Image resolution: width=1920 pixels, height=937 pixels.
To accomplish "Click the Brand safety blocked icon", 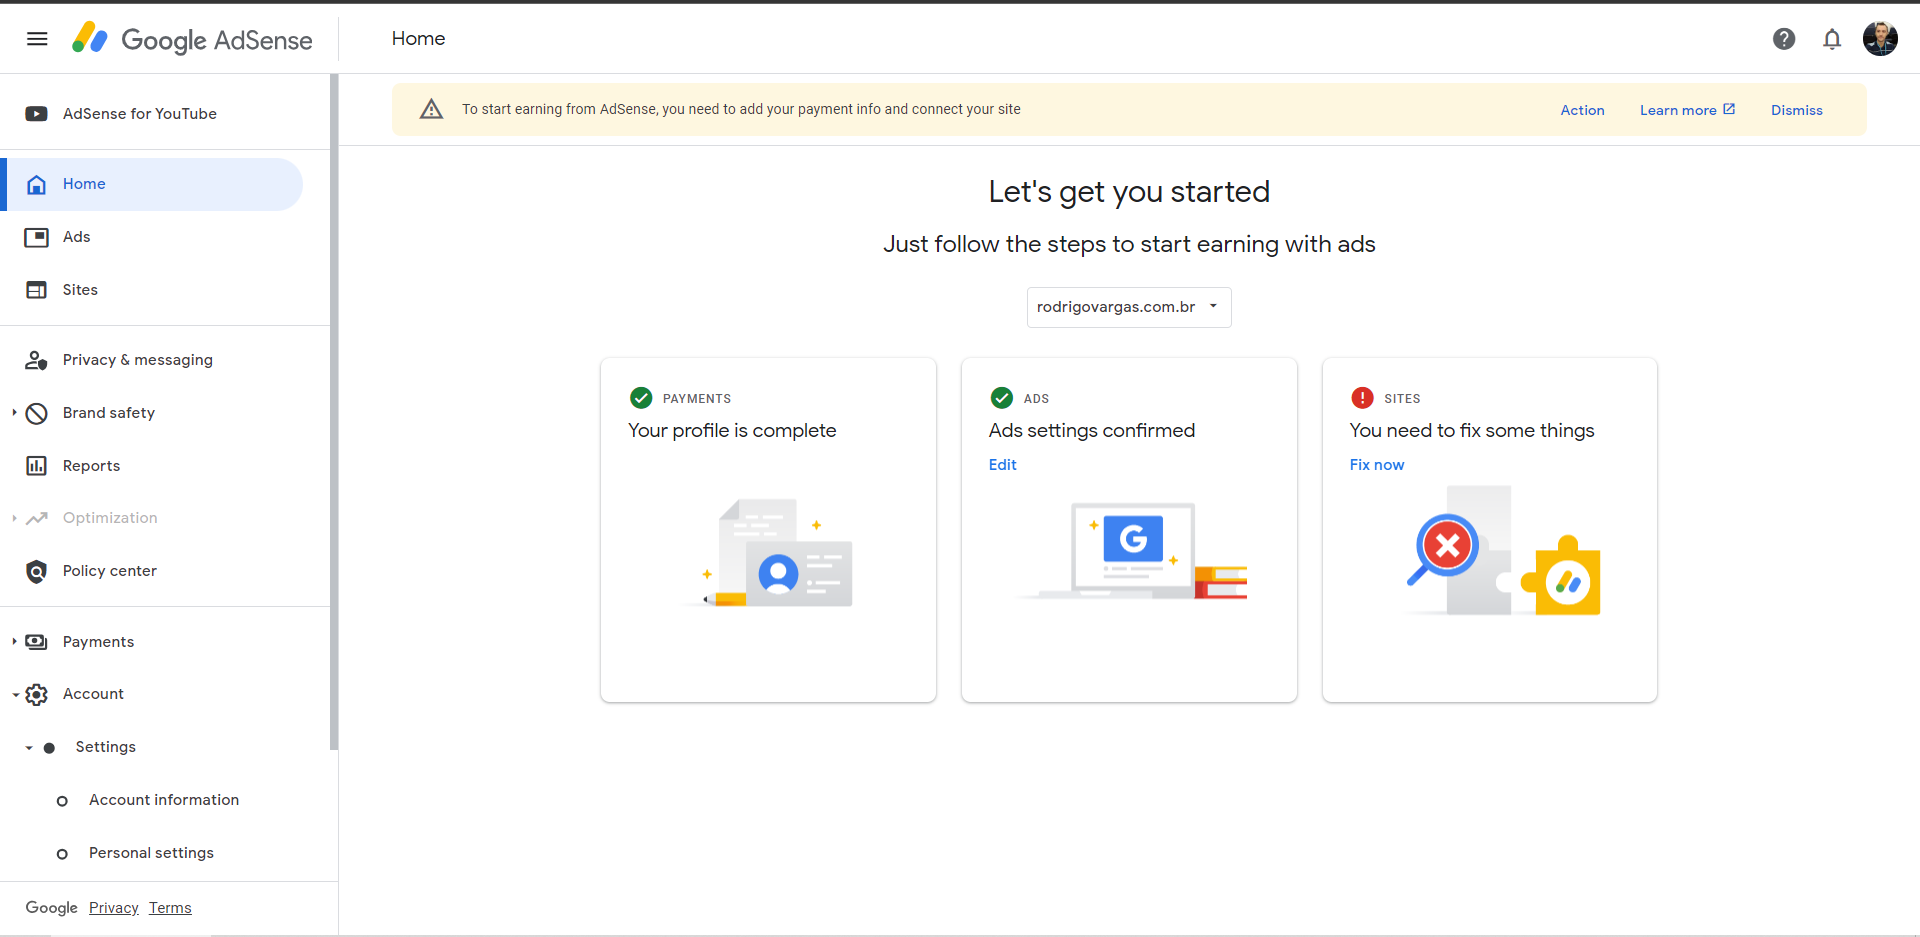I will point(37,413).
